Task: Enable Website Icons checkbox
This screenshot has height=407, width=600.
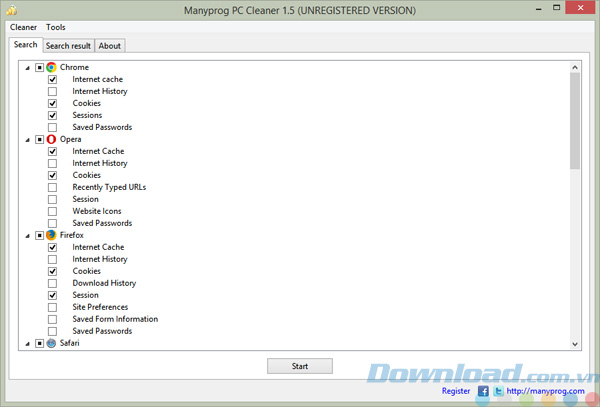Action: (x=52, y=212)
